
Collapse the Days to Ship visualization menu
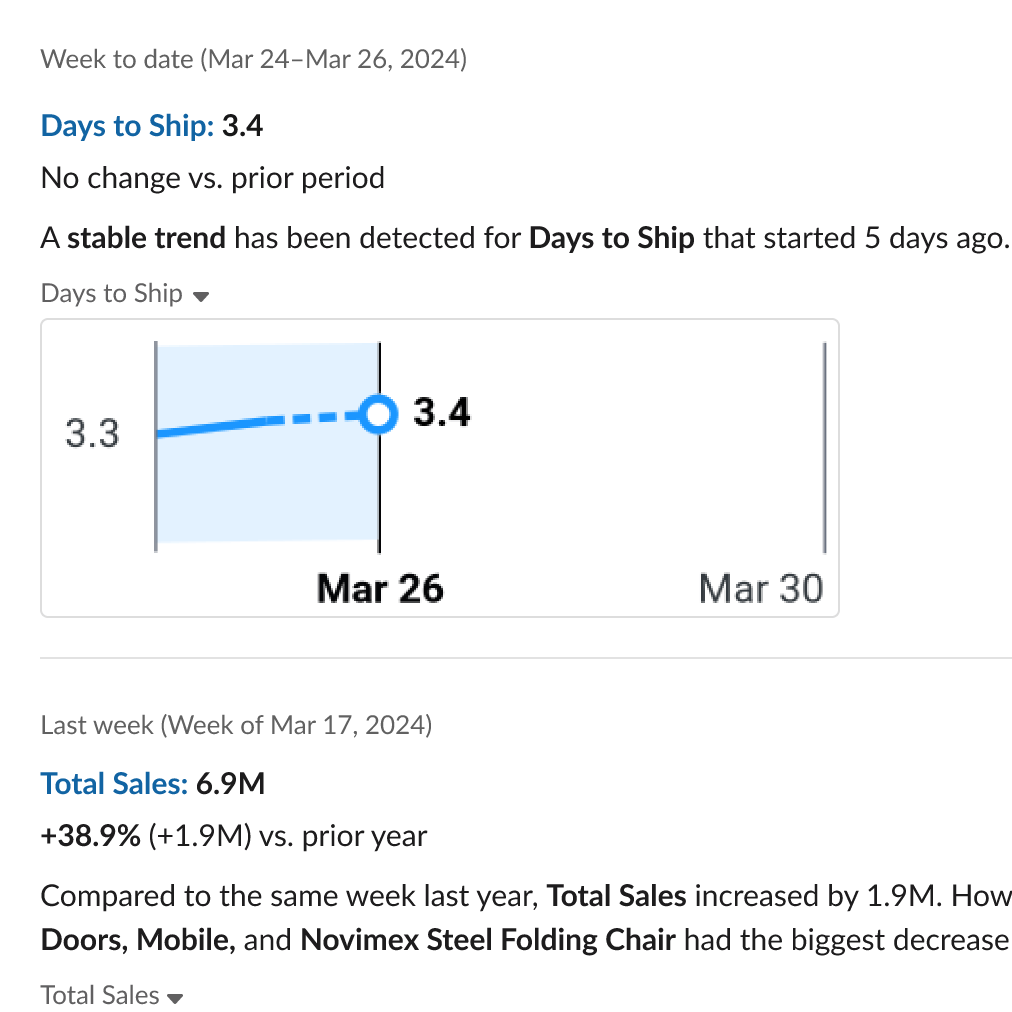click(201, 295)
